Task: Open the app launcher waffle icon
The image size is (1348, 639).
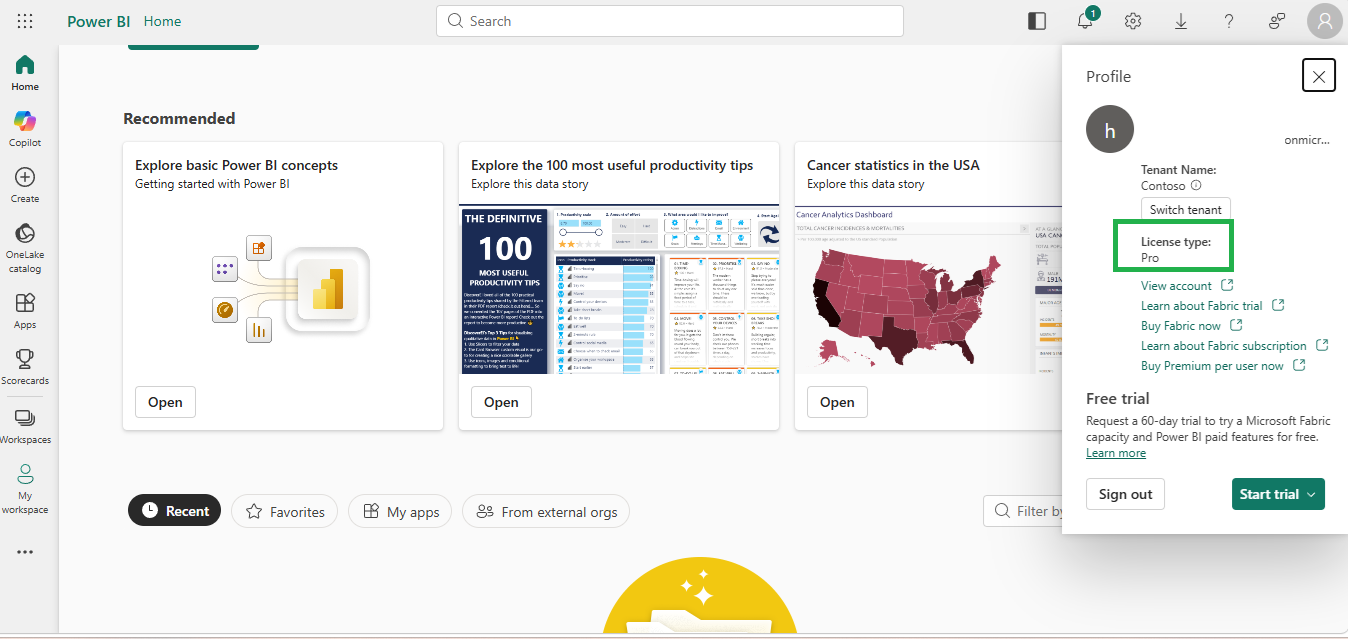Action: coord(25,21)
